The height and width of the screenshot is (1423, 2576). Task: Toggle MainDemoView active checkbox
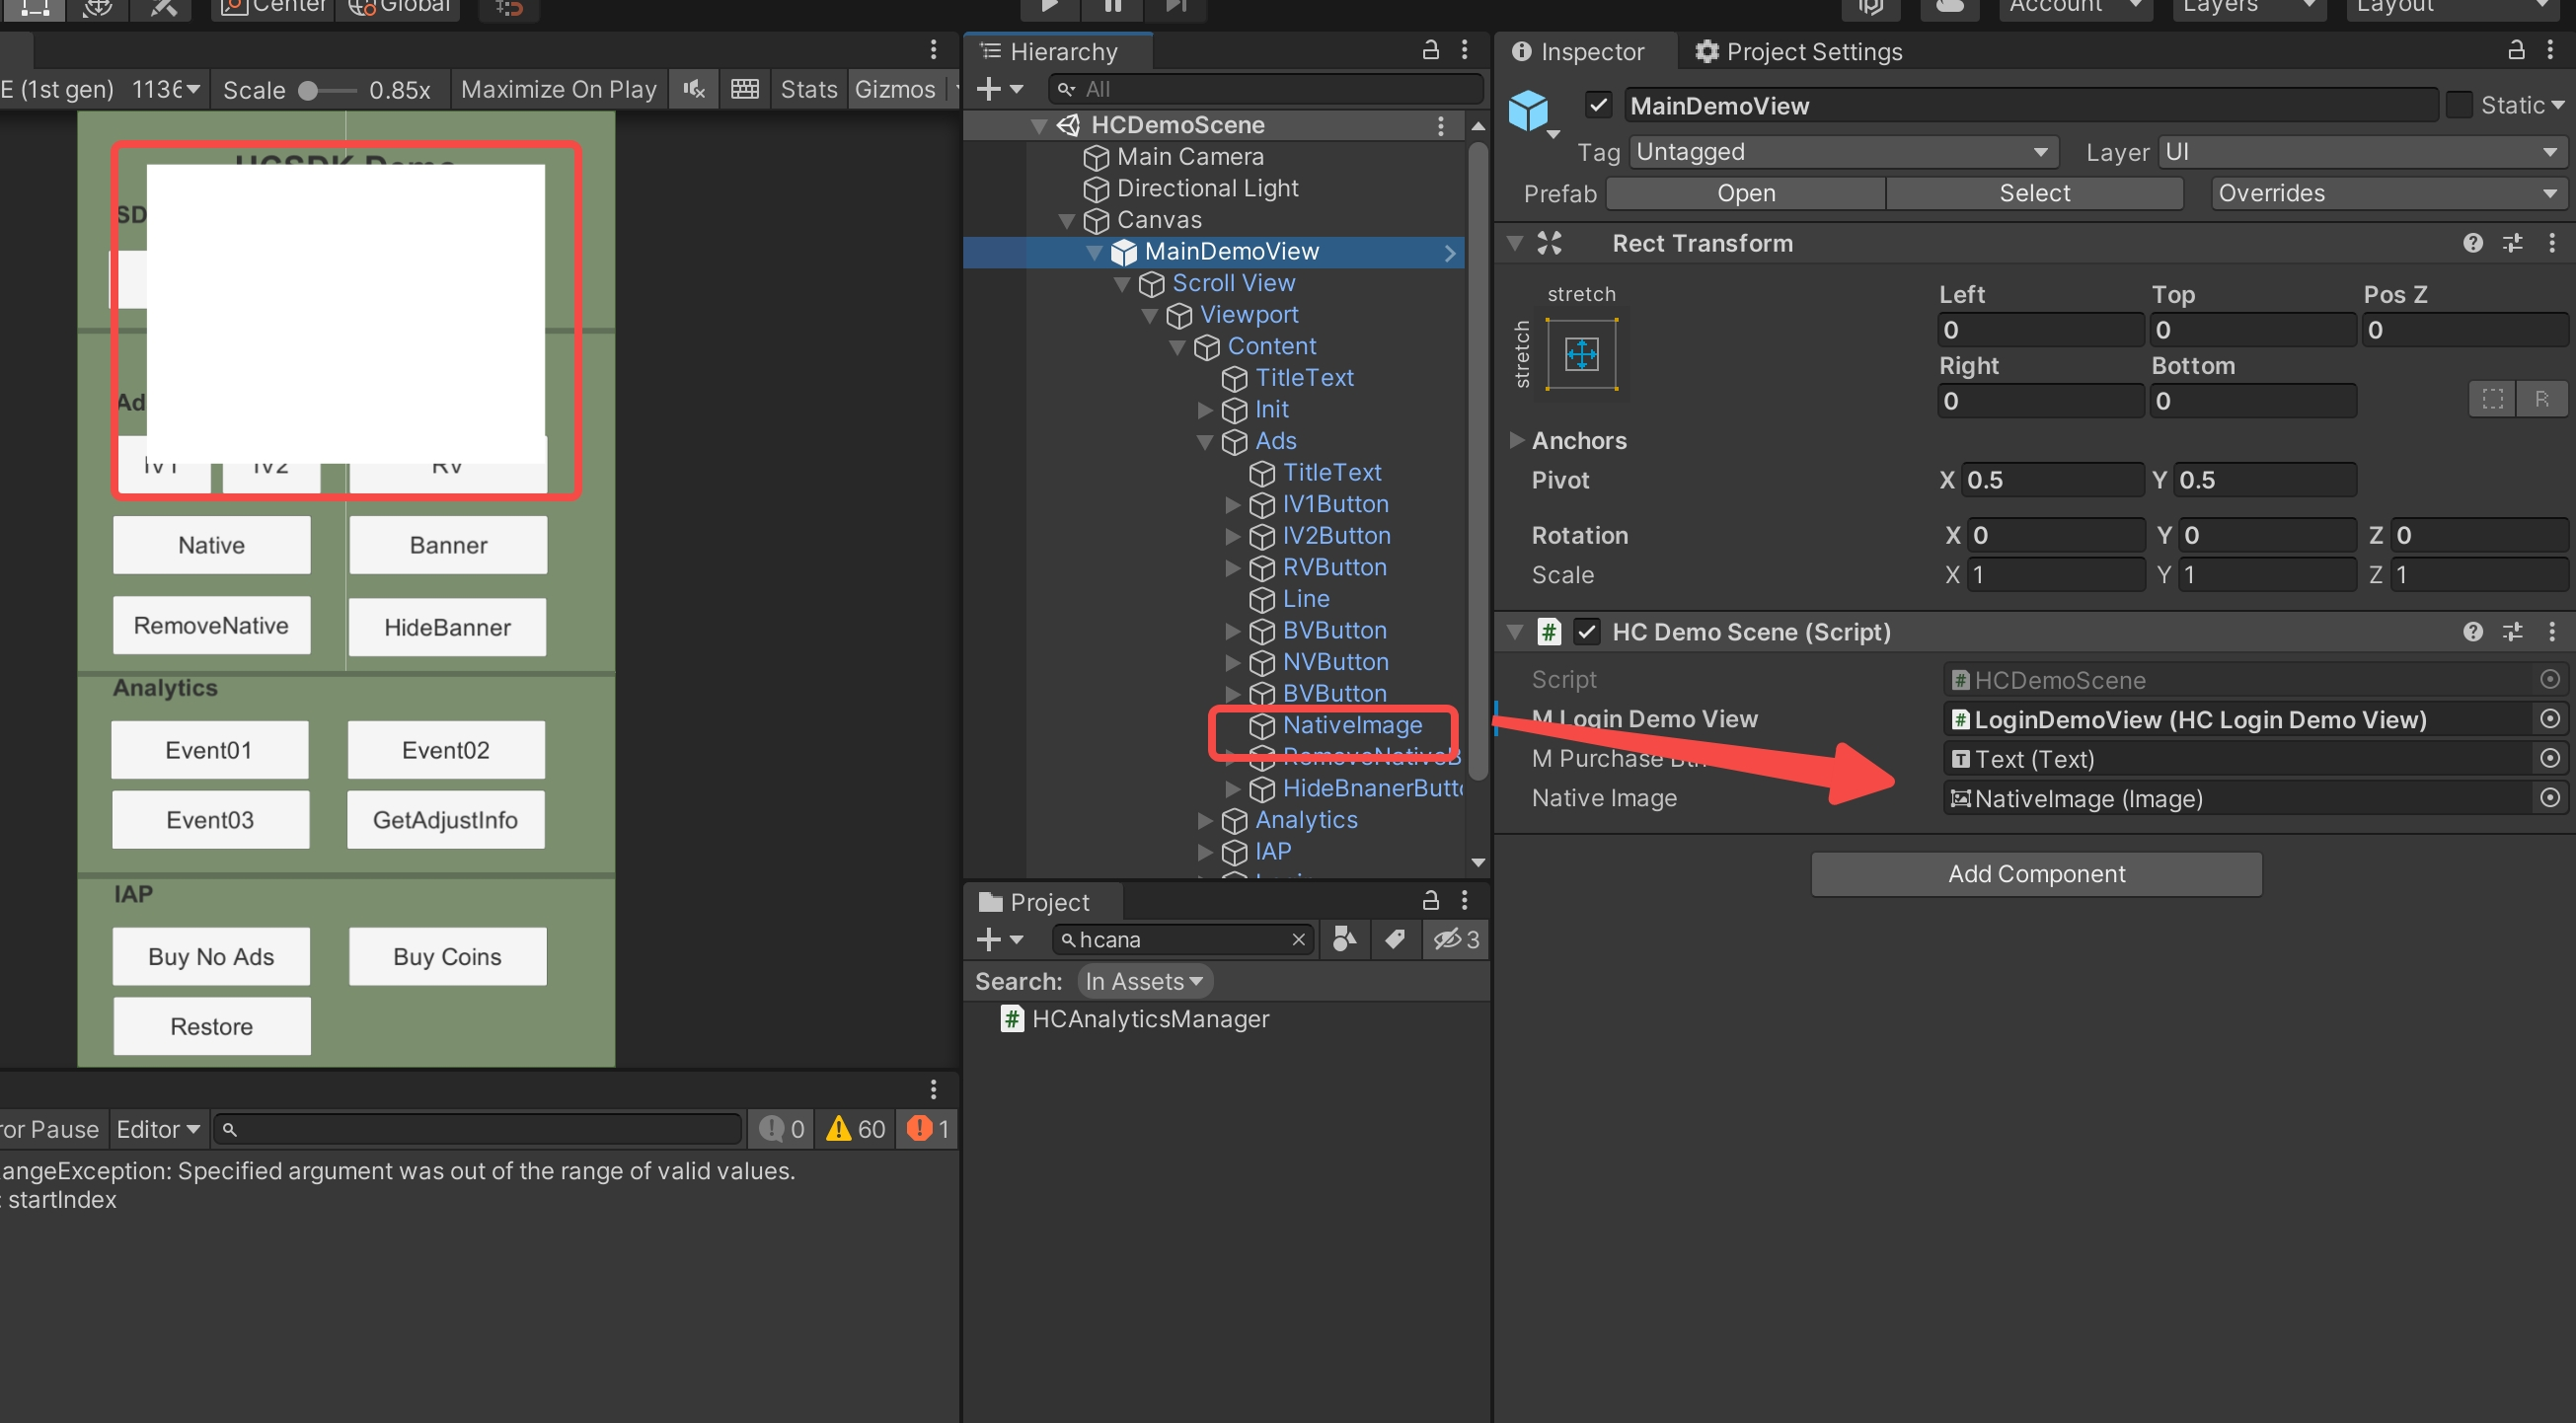[x=1599, y=105]
